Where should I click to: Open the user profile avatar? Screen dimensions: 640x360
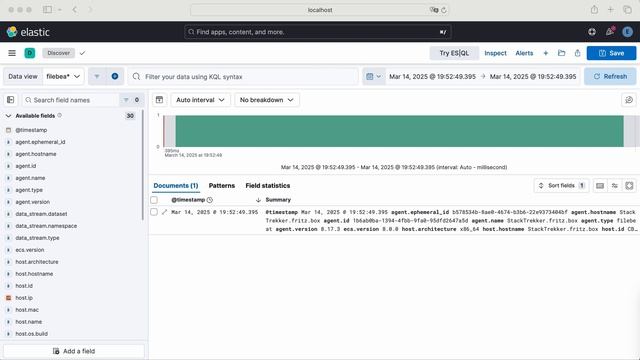(627, 32)
